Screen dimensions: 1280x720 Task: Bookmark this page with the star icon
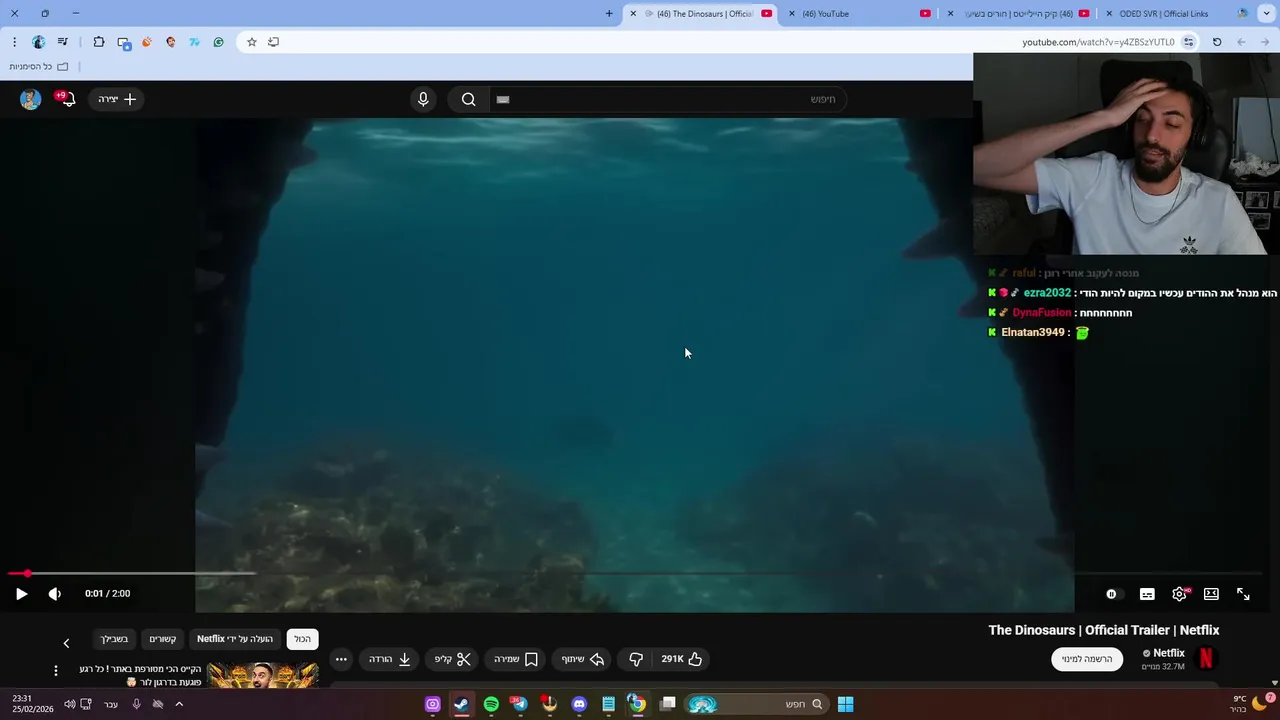[252, 42]
